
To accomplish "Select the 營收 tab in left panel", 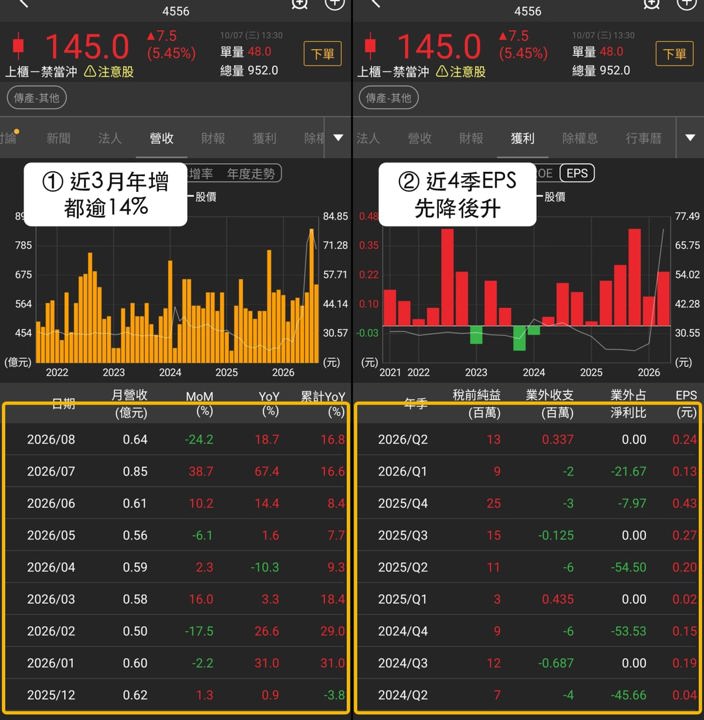I will 161,138.
